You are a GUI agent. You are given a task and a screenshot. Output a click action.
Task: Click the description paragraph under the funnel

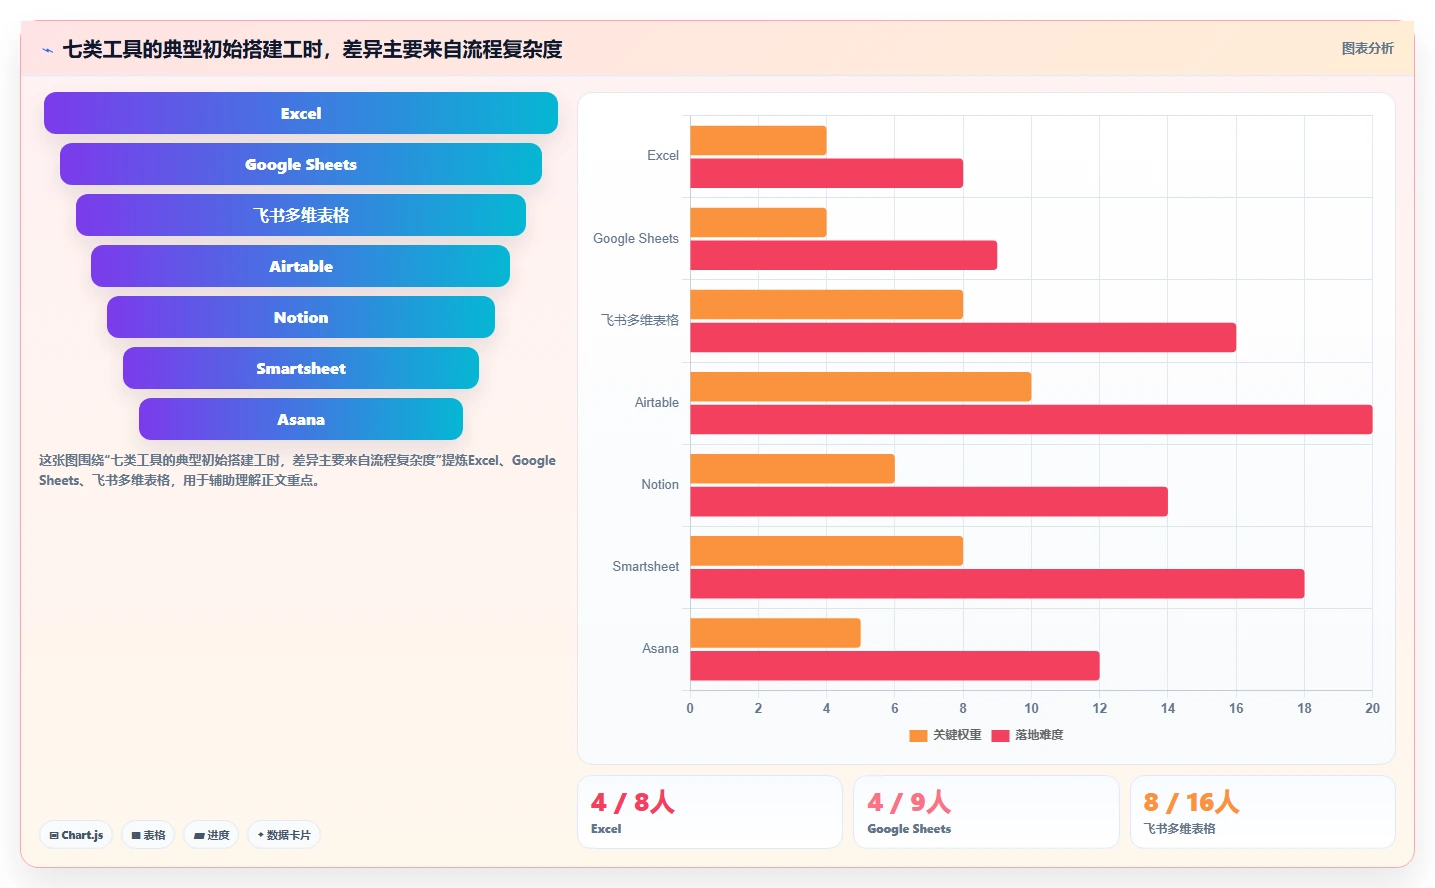[297, 470]
